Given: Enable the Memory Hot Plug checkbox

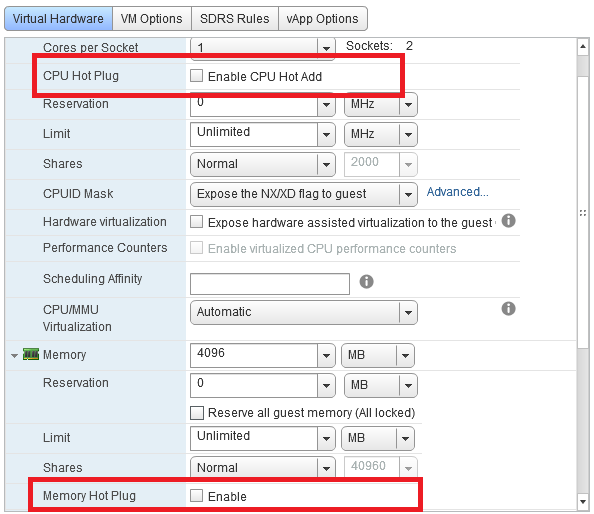Looking at the screenshot, I should (x=196, y=495).
